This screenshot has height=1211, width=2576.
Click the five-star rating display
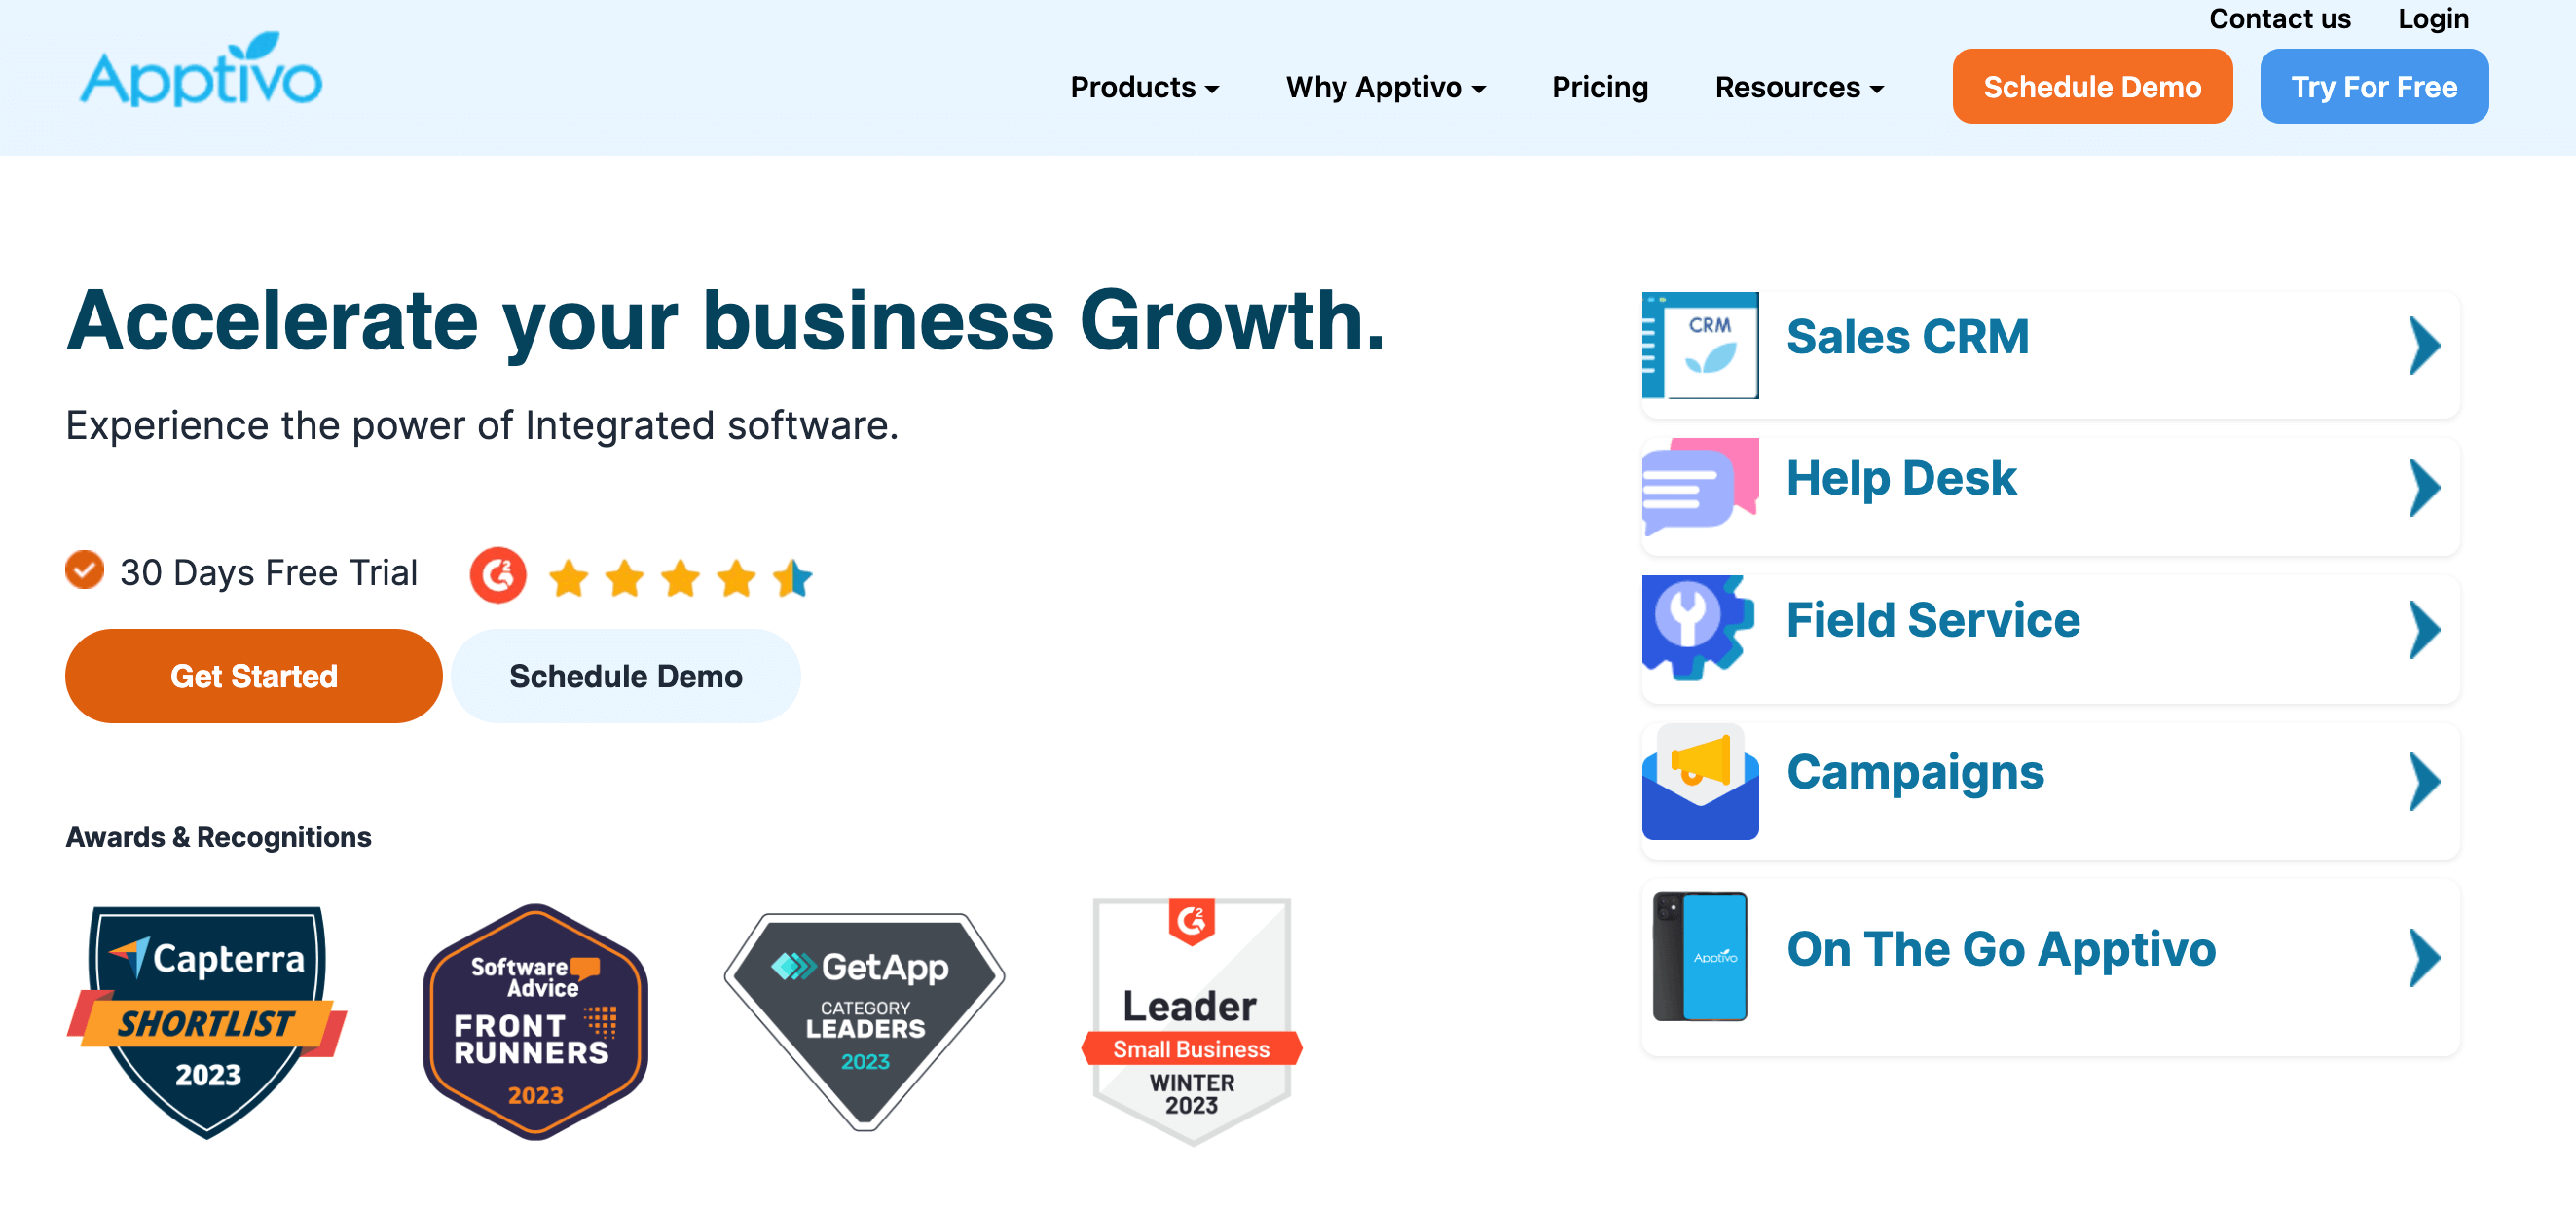(x=681, y=577)
